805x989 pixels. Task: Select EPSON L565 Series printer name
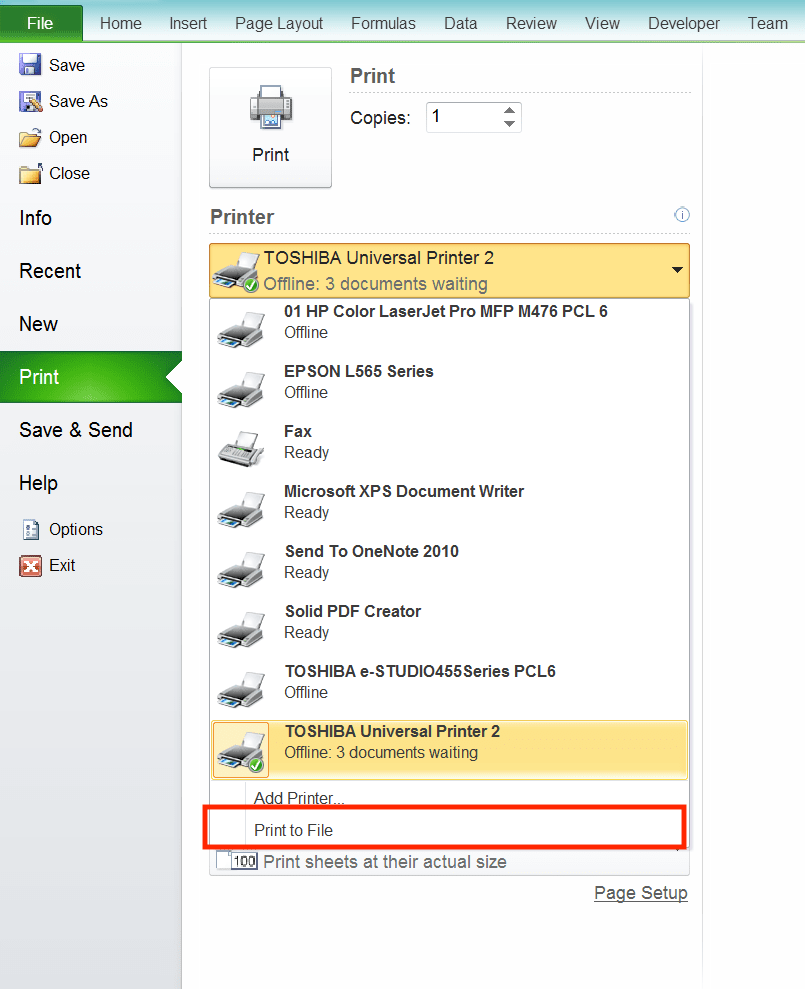pos(358,371)
